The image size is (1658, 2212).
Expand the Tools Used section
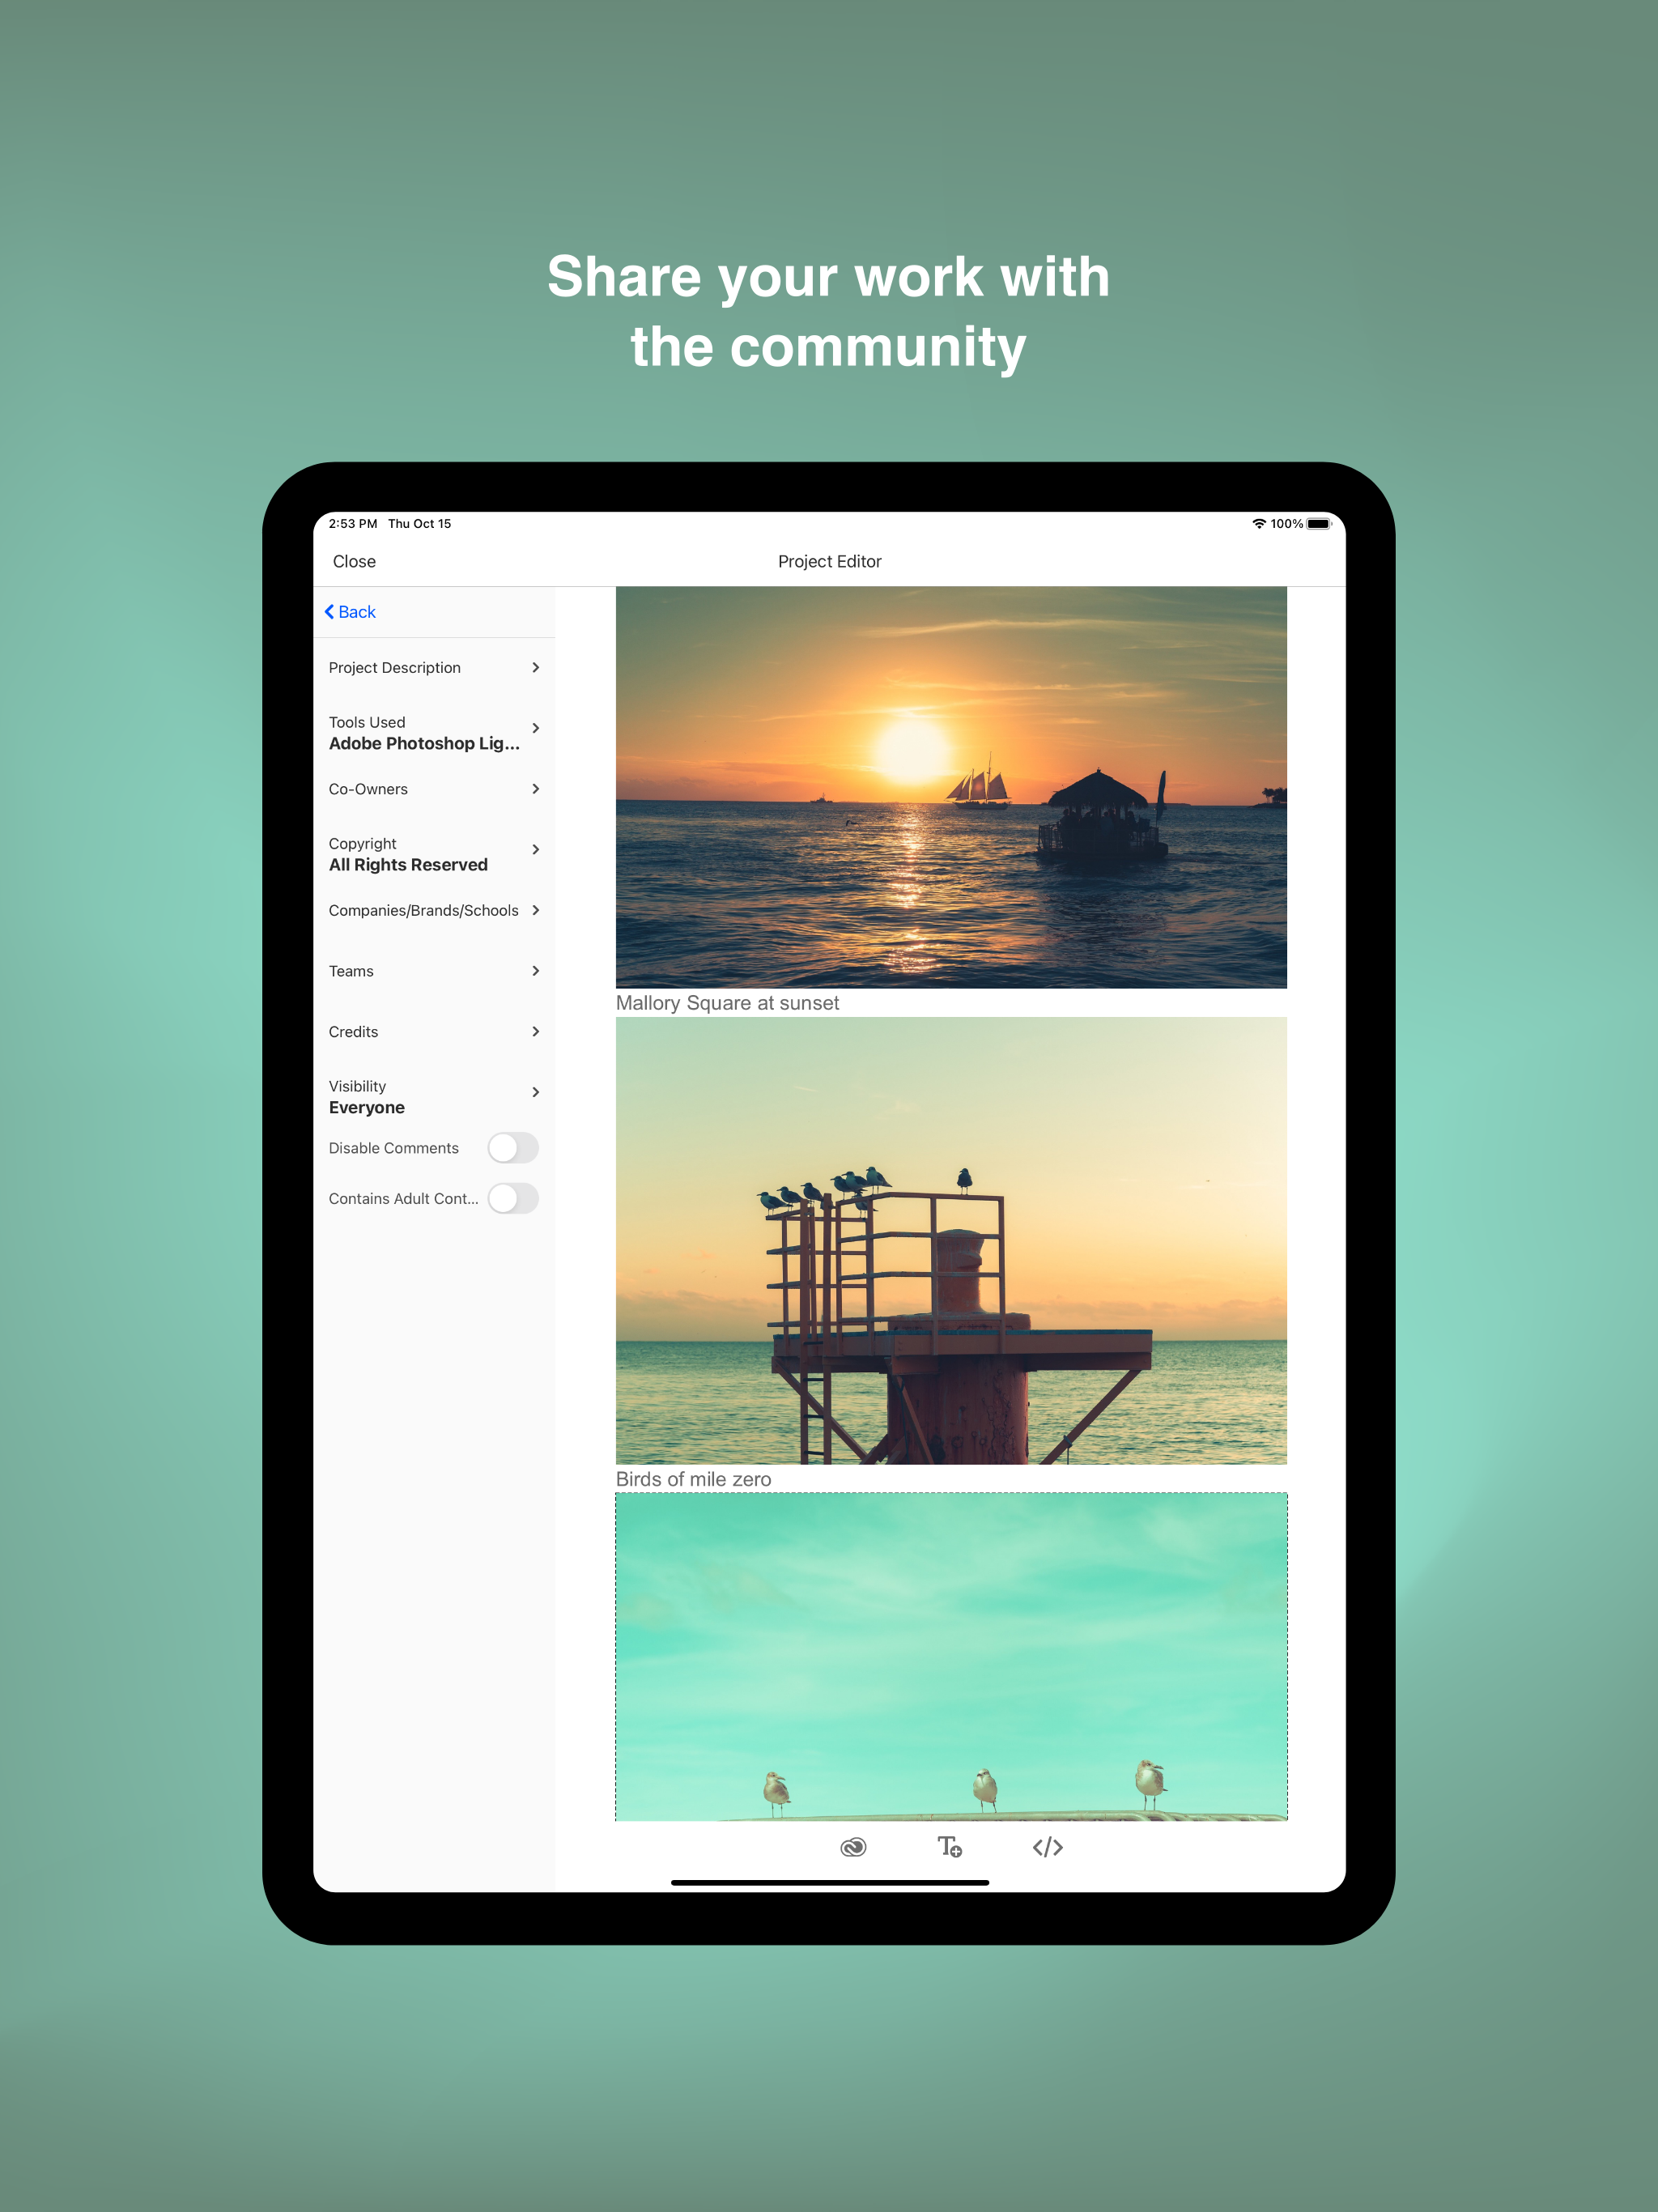pyautogui.click(x=435, y=732)
